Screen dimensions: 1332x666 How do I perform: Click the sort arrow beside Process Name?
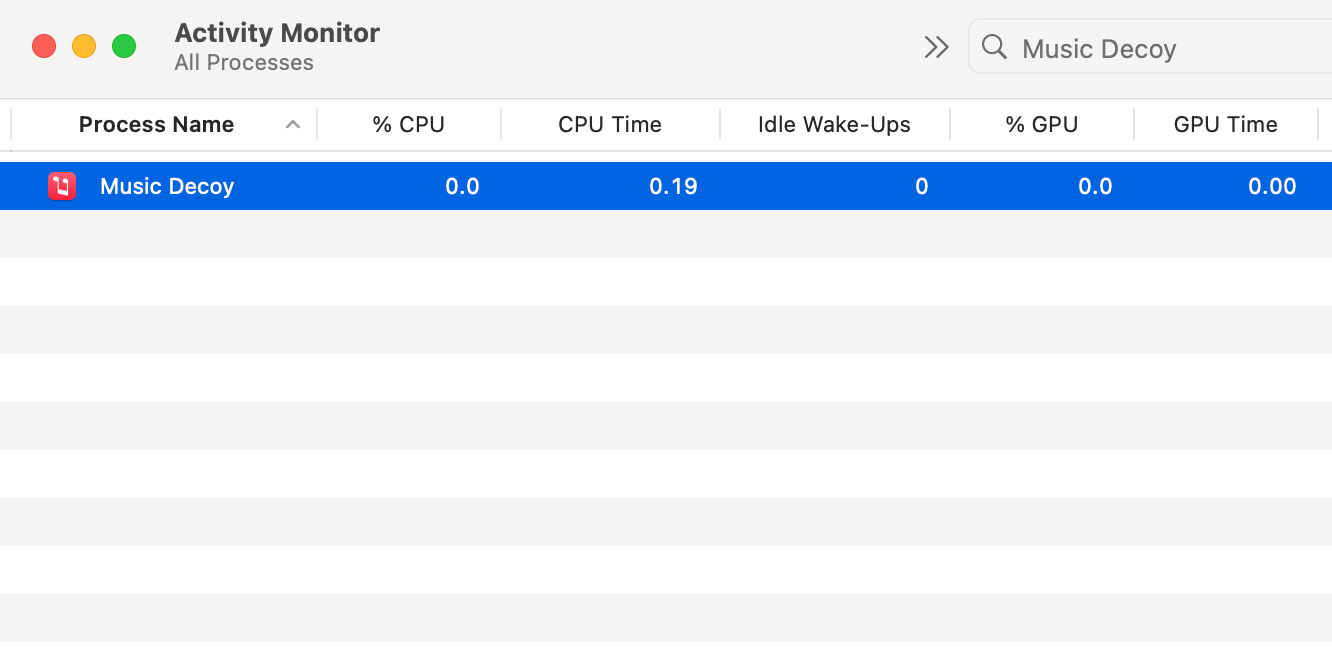(293, 125)
